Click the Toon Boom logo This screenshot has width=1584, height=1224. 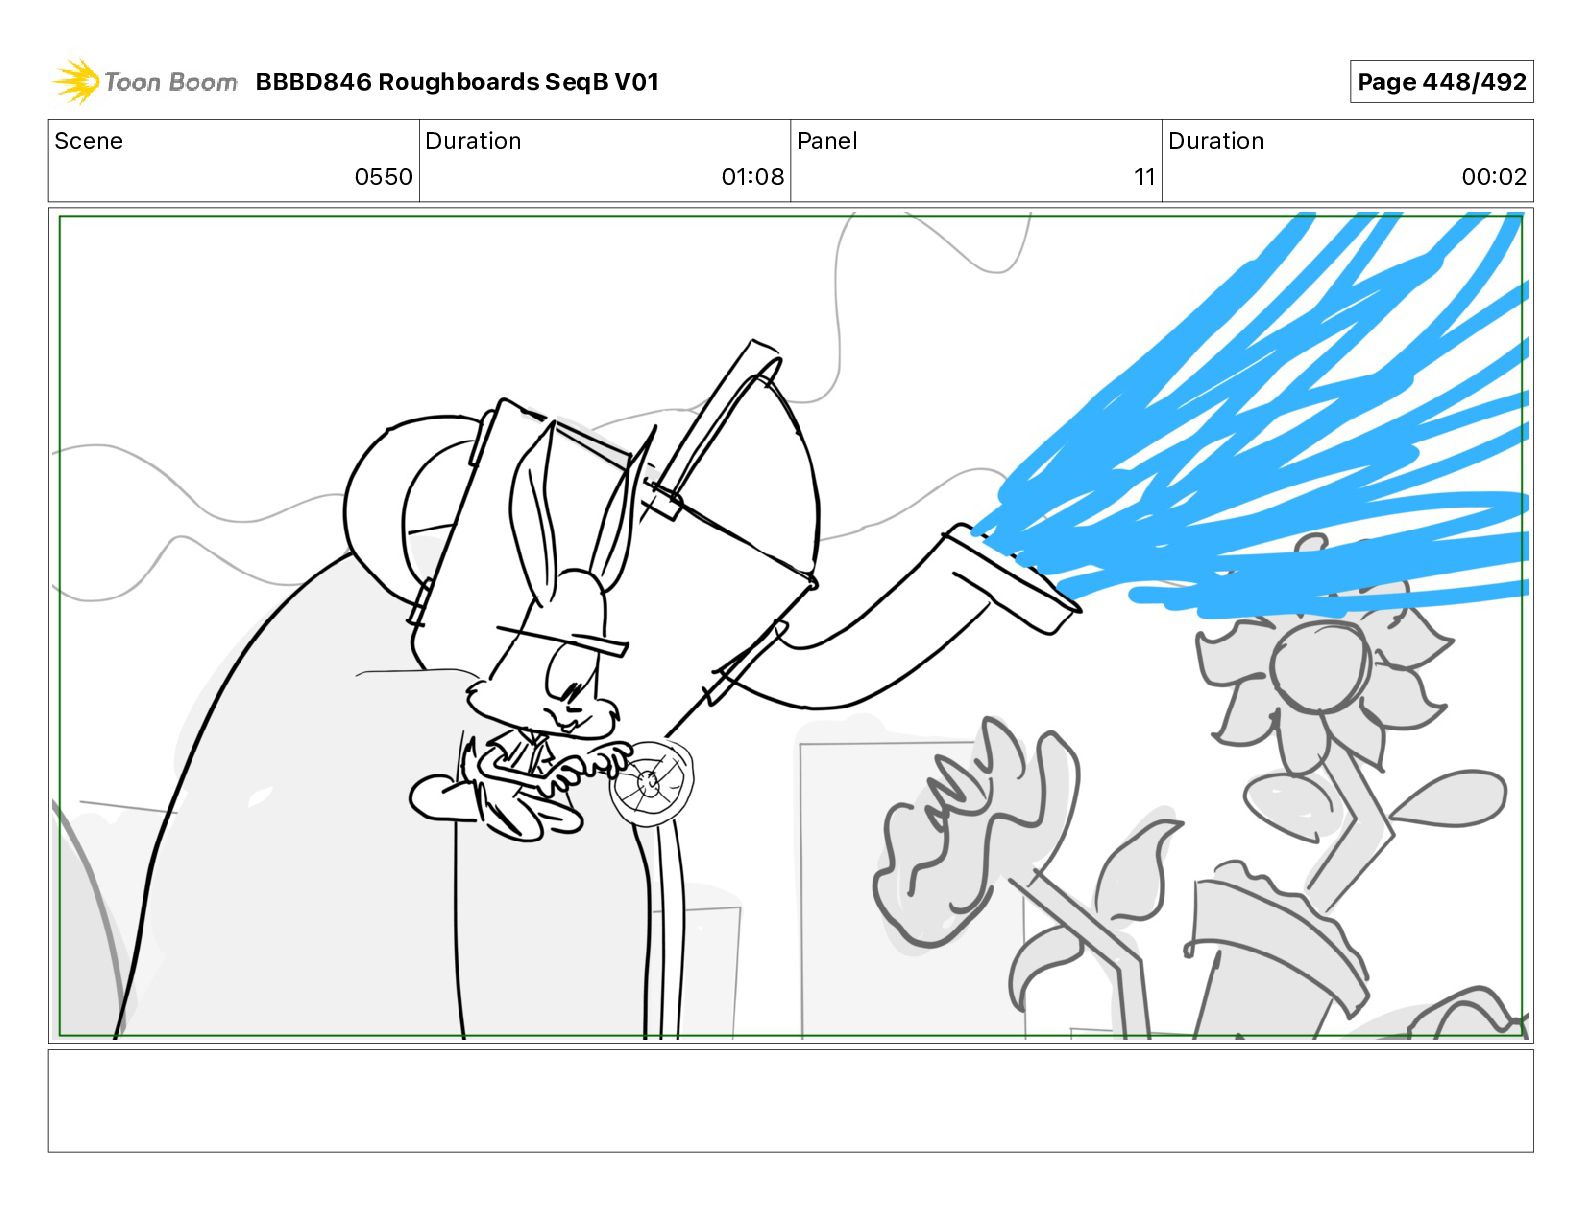[x=145, y=82]
